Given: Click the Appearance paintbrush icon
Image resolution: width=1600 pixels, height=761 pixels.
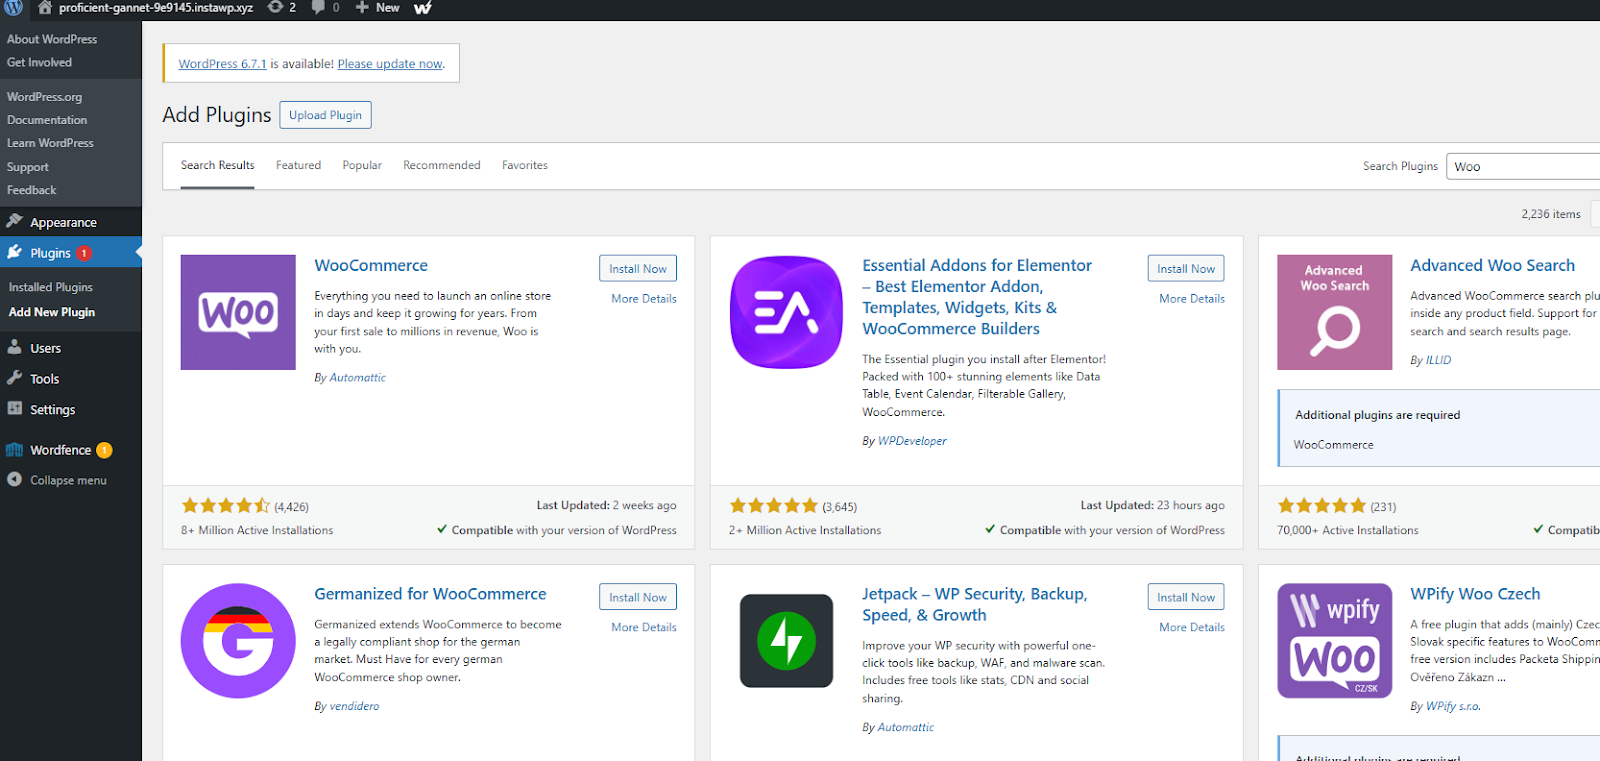Looking at the screenshot, I should coord(15,221).
